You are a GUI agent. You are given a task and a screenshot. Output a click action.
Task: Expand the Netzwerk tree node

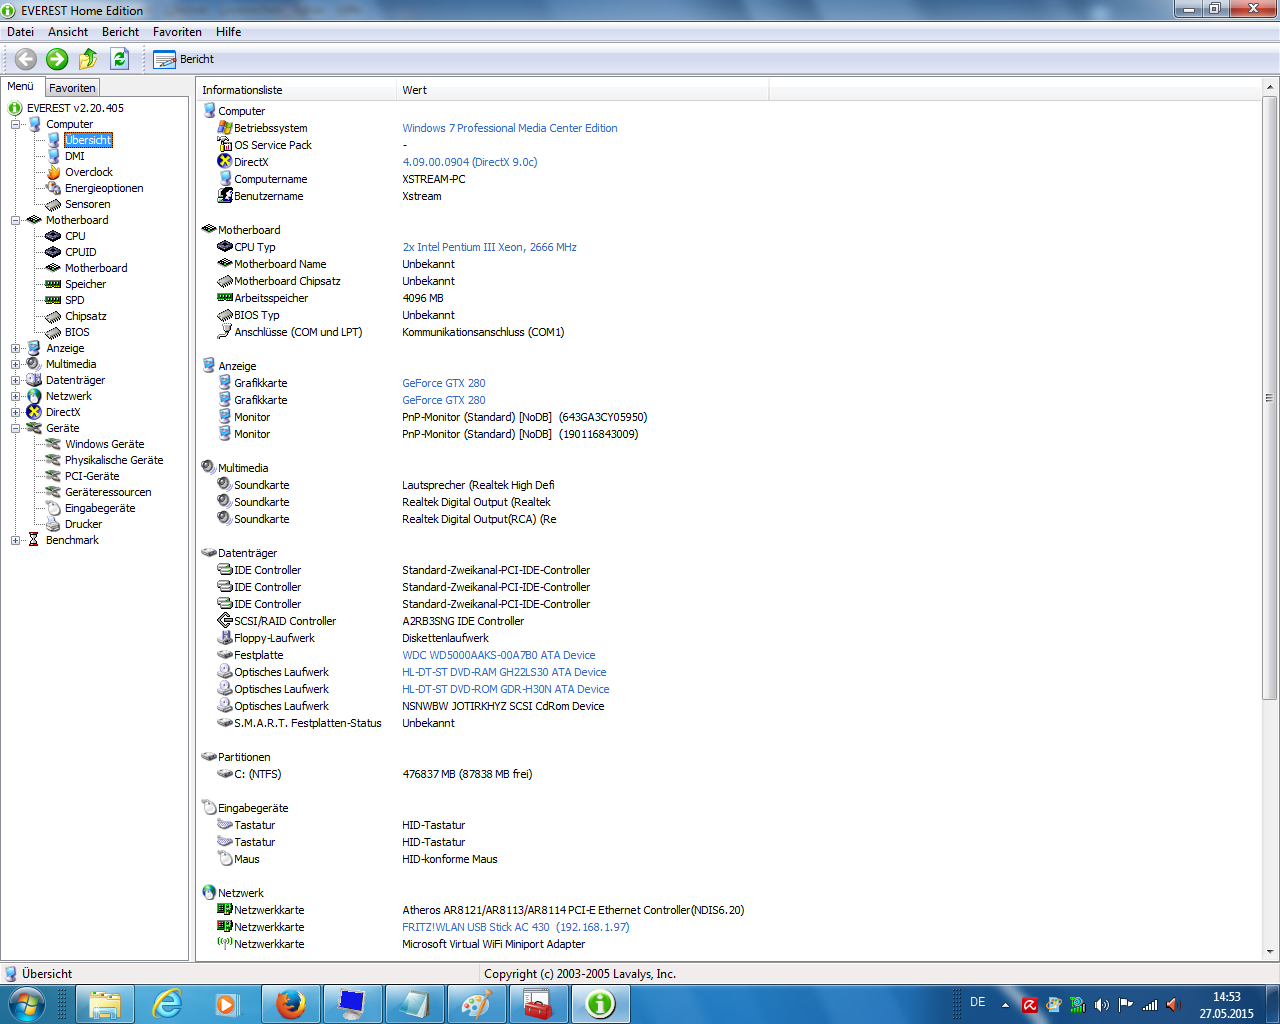16,396
